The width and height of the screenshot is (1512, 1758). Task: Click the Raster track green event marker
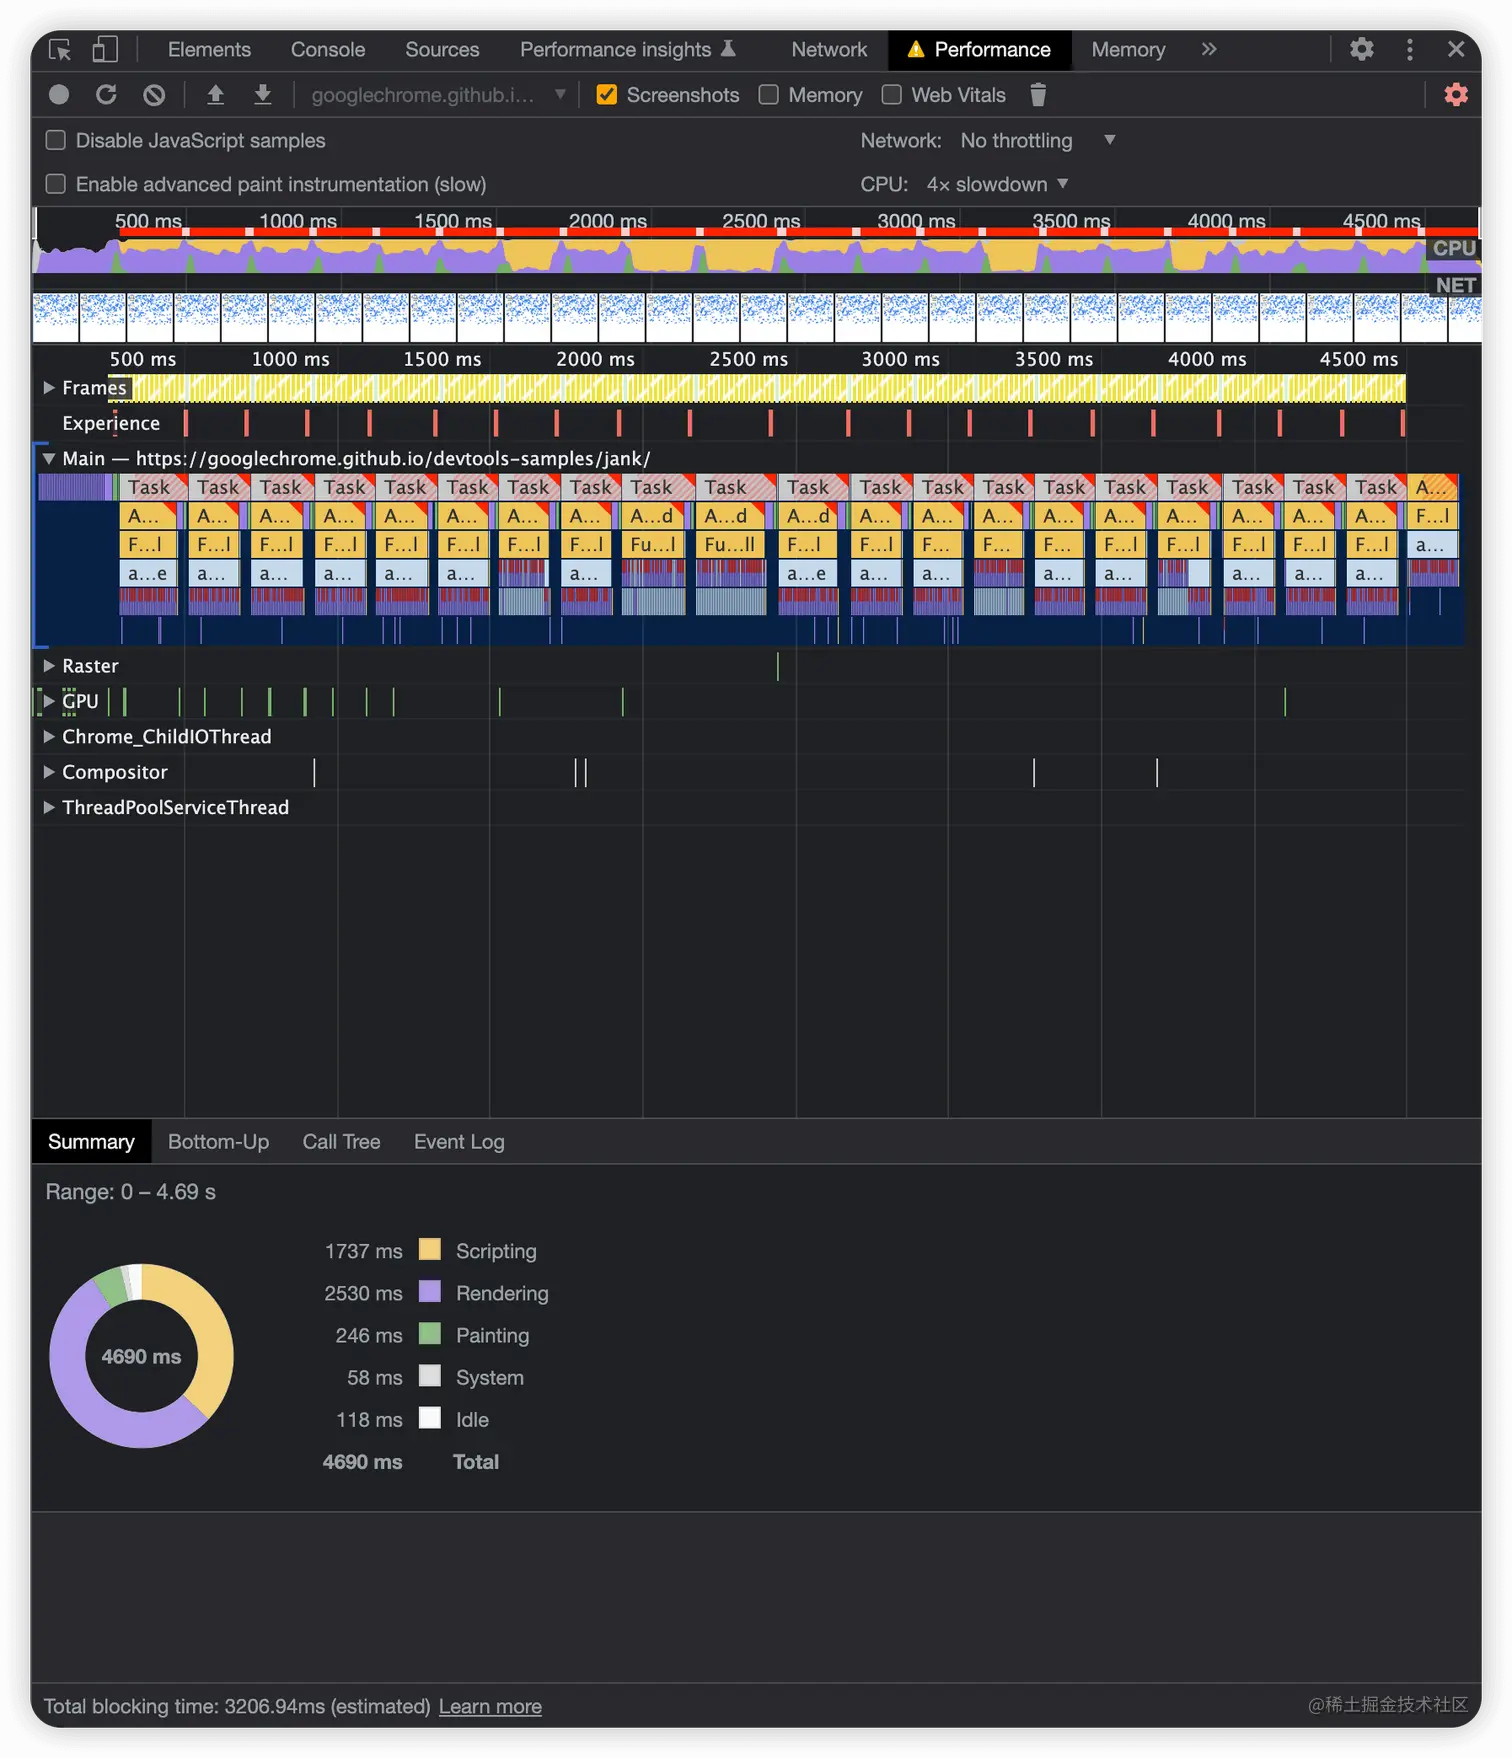coord(777,666)
